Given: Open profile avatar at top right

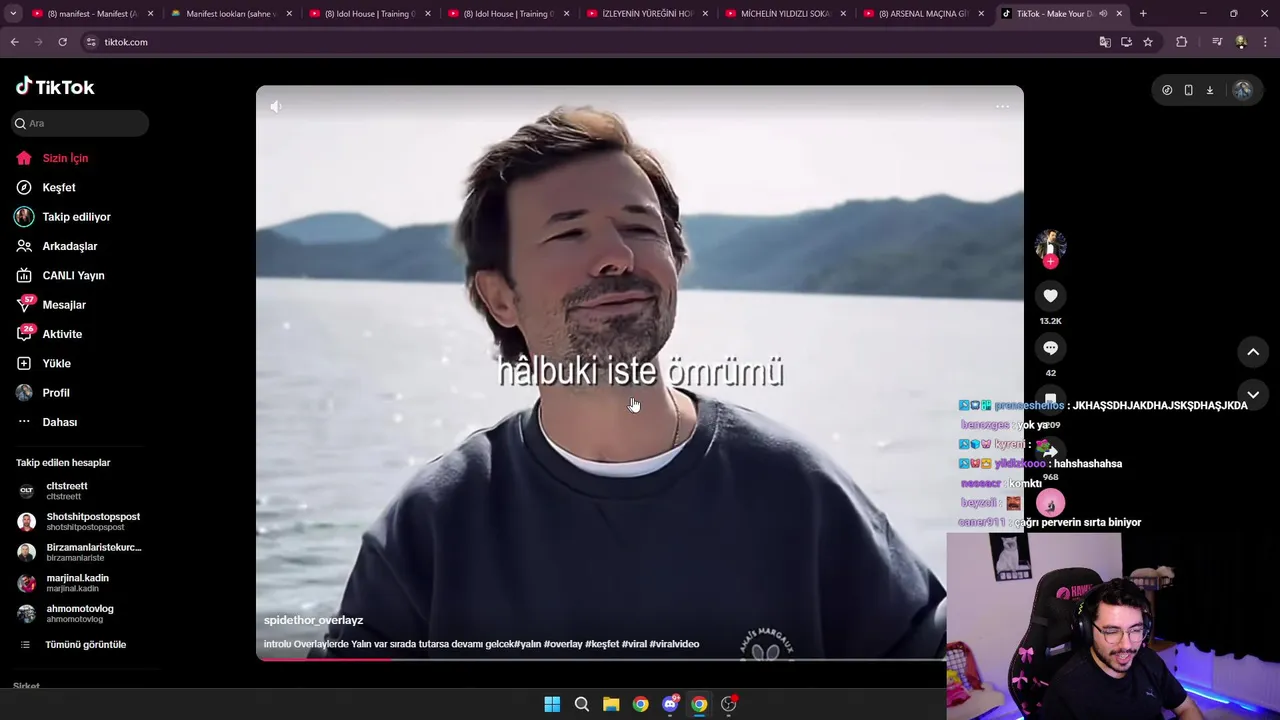Looking at the screenshot, I should (x=1242, y=90).
